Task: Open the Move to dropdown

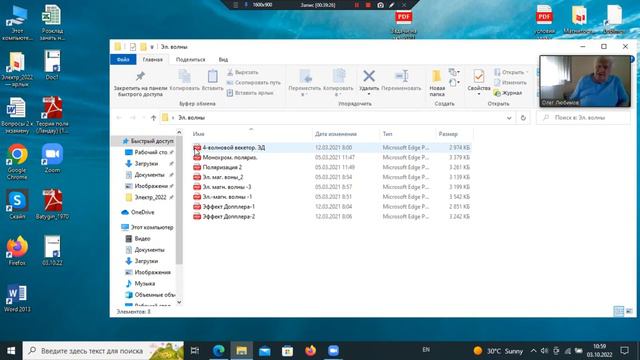Action: click(x=305, y=83)
